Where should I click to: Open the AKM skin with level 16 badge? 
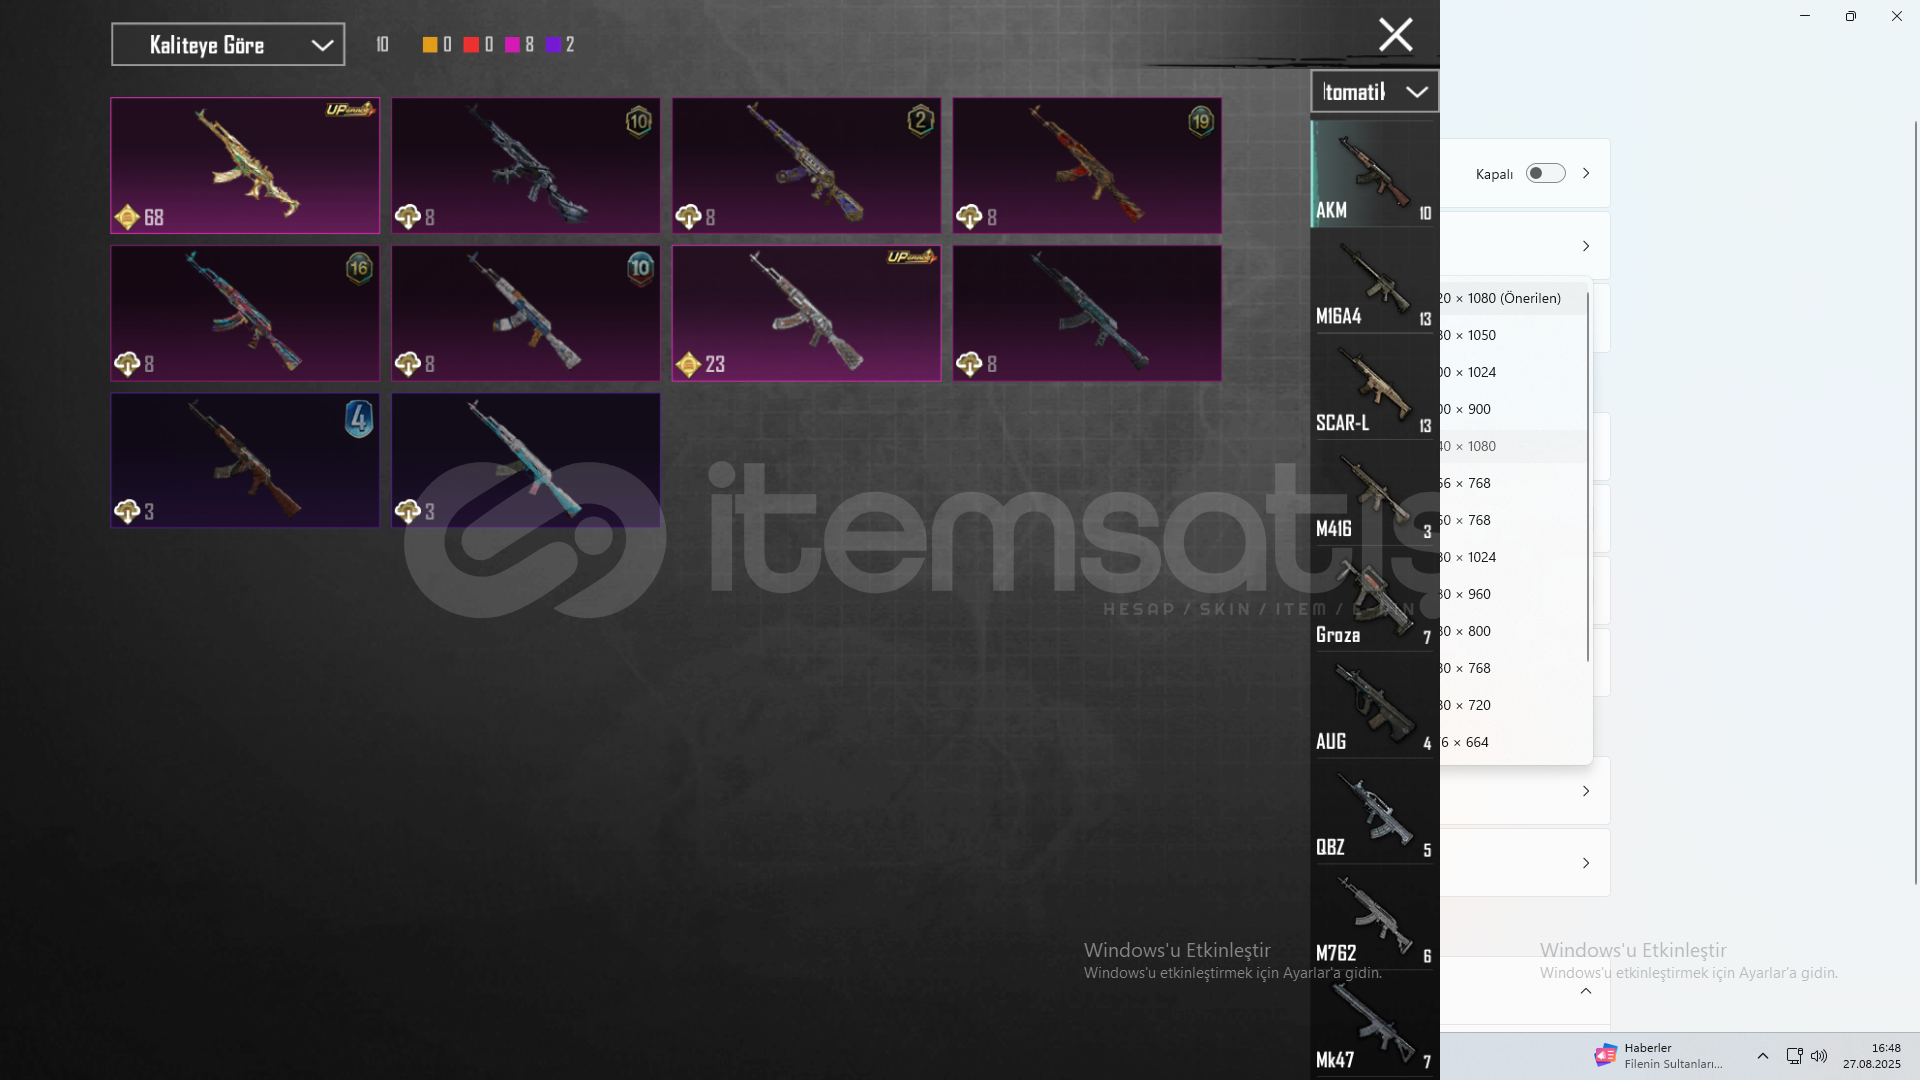pyautogui.click(x=245, y=313)
